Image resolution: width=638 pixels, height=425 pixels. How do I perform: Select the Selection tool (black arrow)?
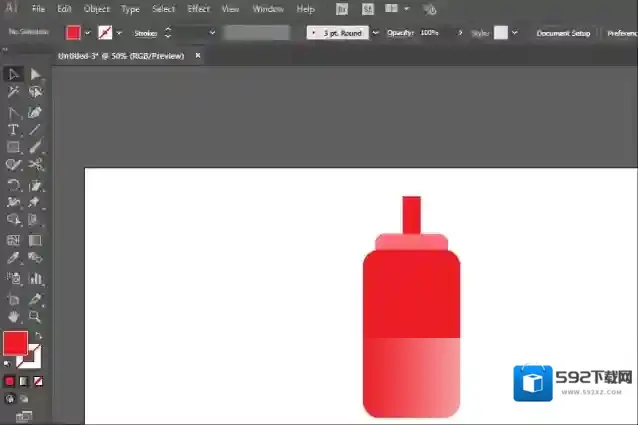(14, 74)
